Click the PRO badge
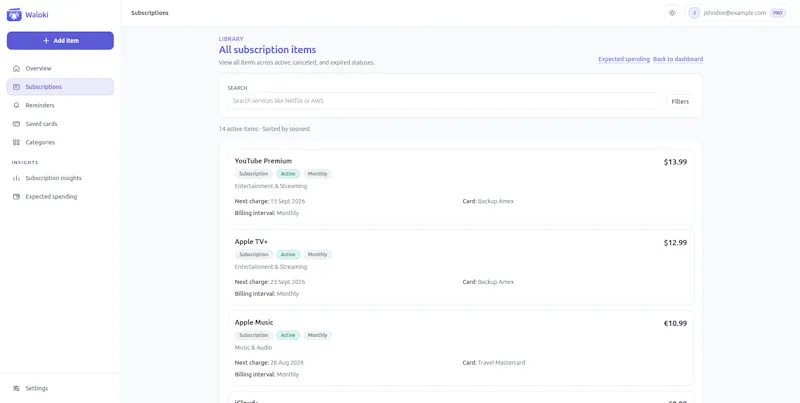Image resolution: width=800 pixels, height=403 pixels. (778, 13)
